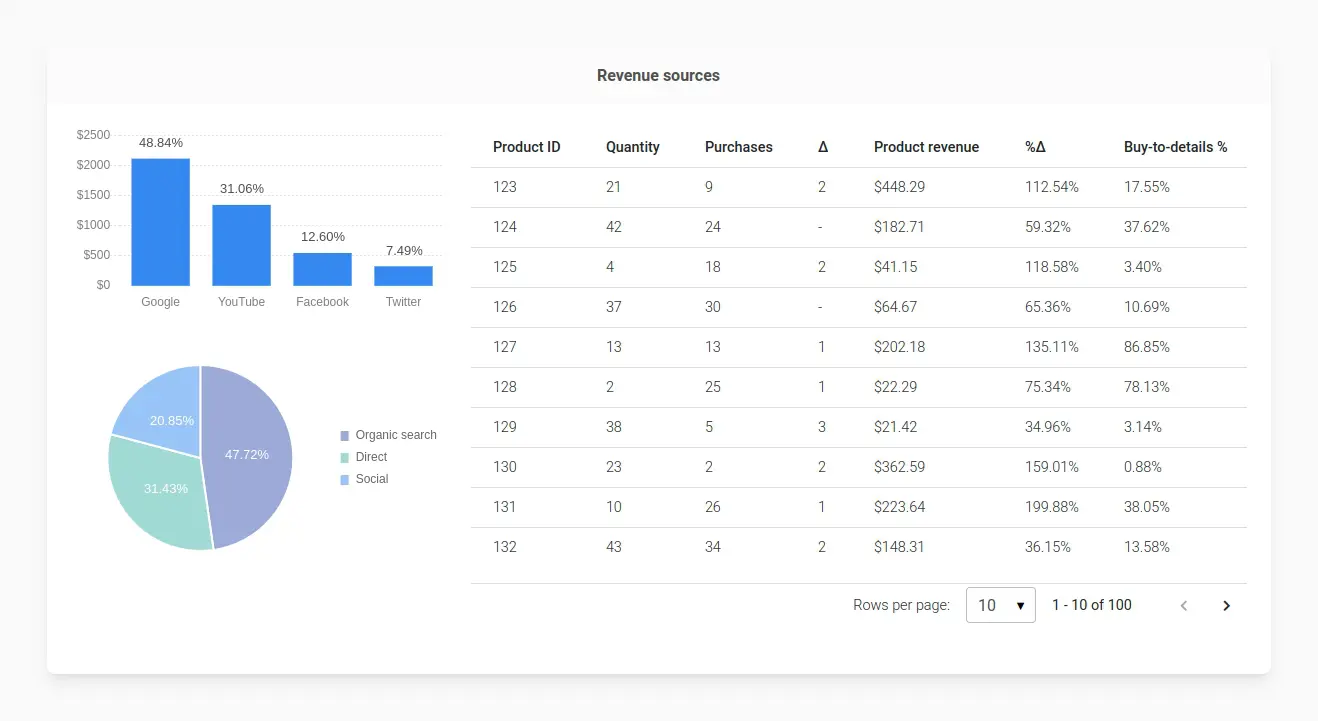Viewport: 1318px width, 721px height.
Task: Click revenue value $448.29
Action: point(899,187)
